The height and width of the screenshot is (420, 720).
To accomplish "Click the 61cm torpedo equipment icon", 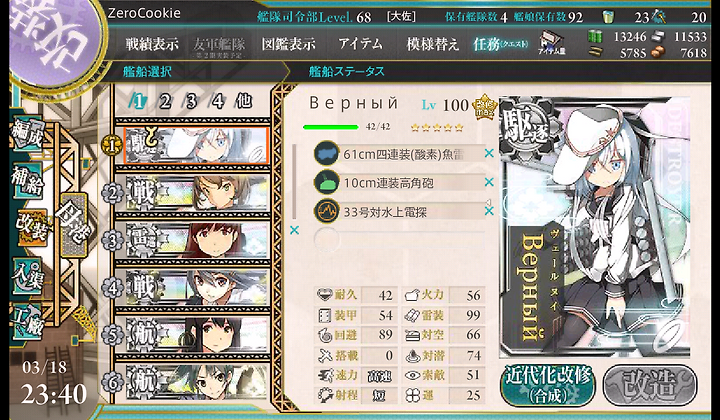I will [326, 154].
